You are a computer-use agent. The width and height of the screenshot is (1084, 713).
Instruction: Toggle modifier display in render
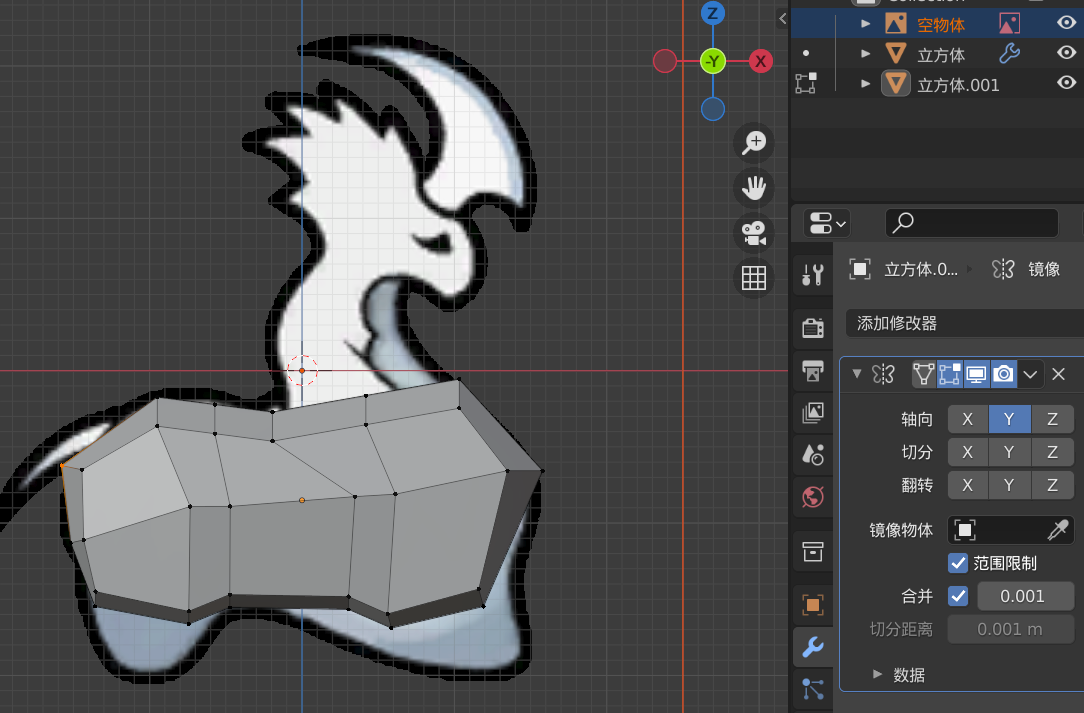1003,374
